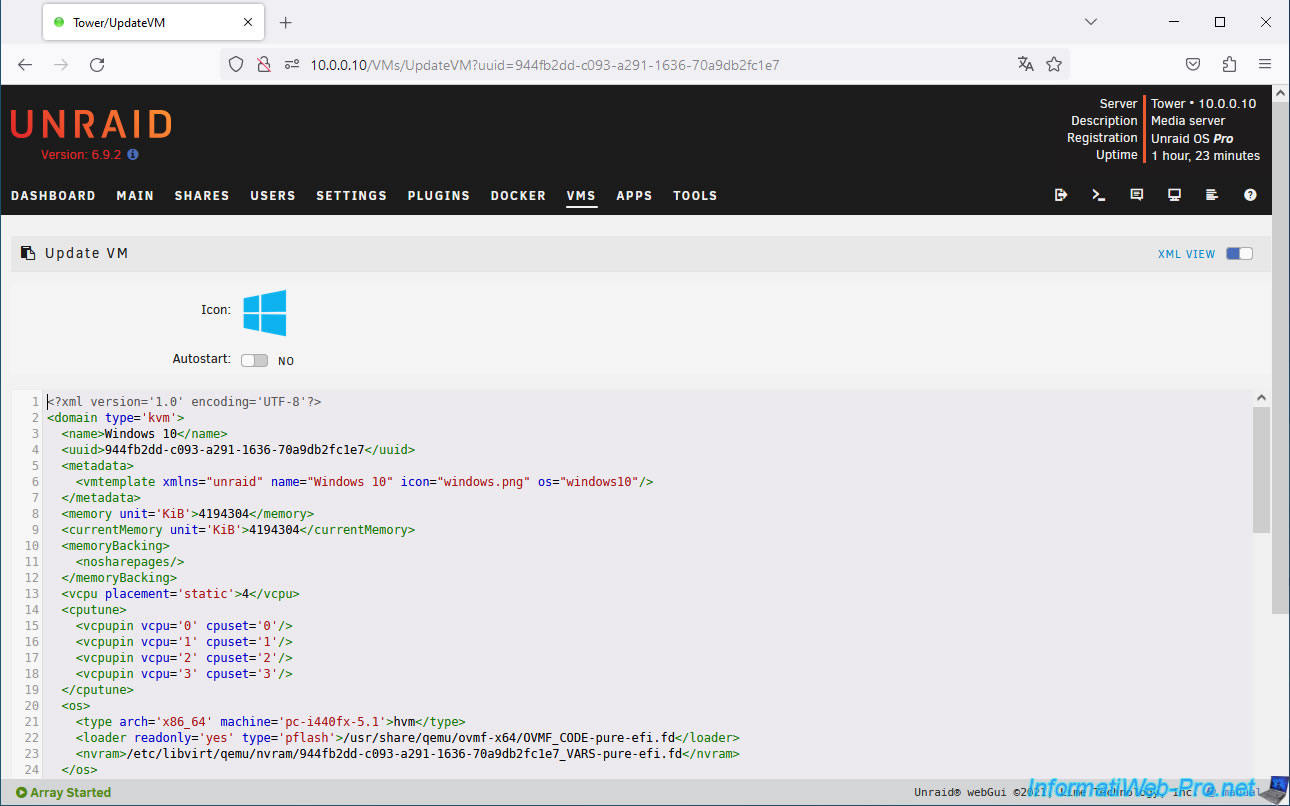Screen dimensions: 1290x806
Task: Open the SHARES menu
Action: pyautogui.click(x=202, y=196)
